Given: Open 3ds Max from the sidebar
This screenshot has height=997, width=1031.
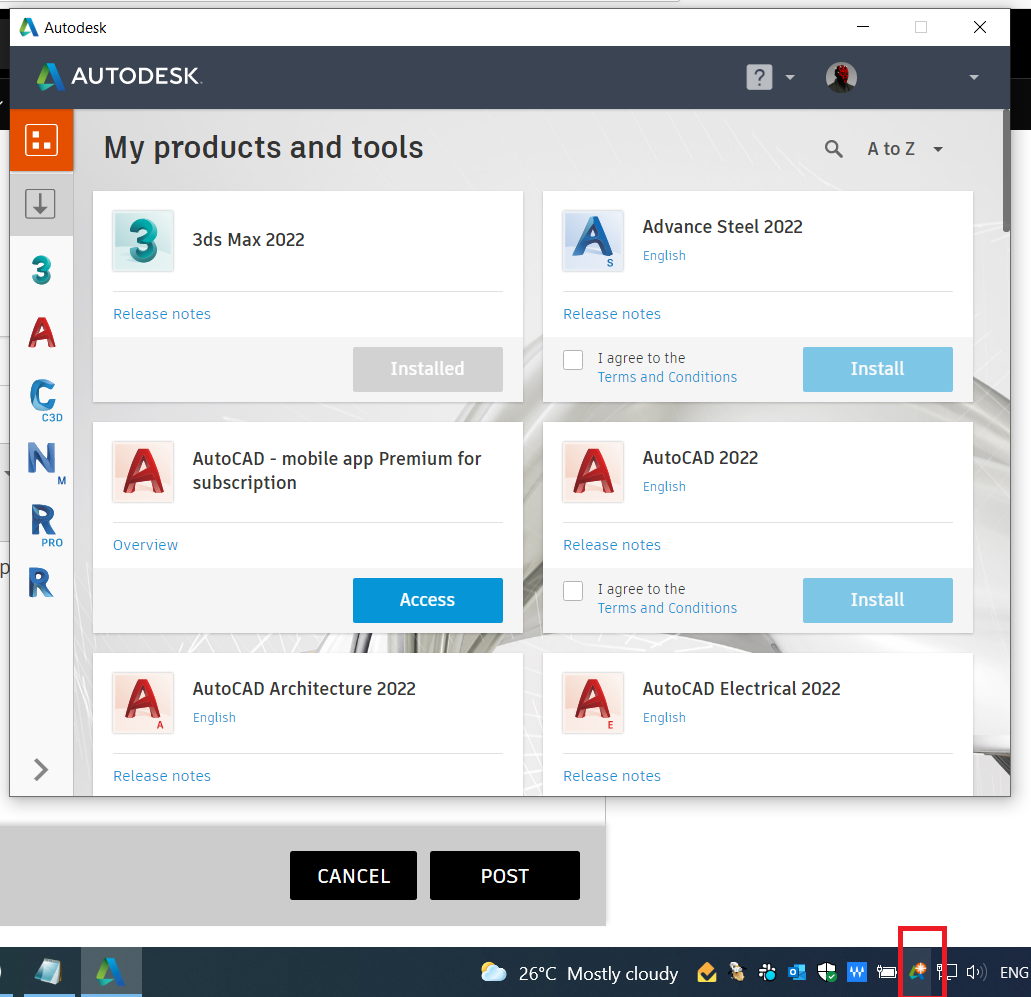Looking at the screenshot, I should point(41,269).
